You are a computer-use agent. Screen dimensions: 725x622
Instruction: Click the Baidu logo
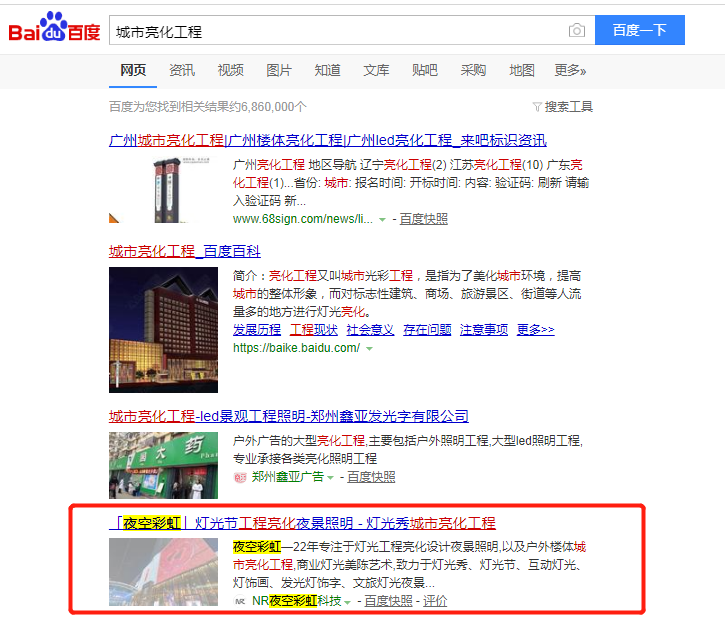(x=54, y=27)
